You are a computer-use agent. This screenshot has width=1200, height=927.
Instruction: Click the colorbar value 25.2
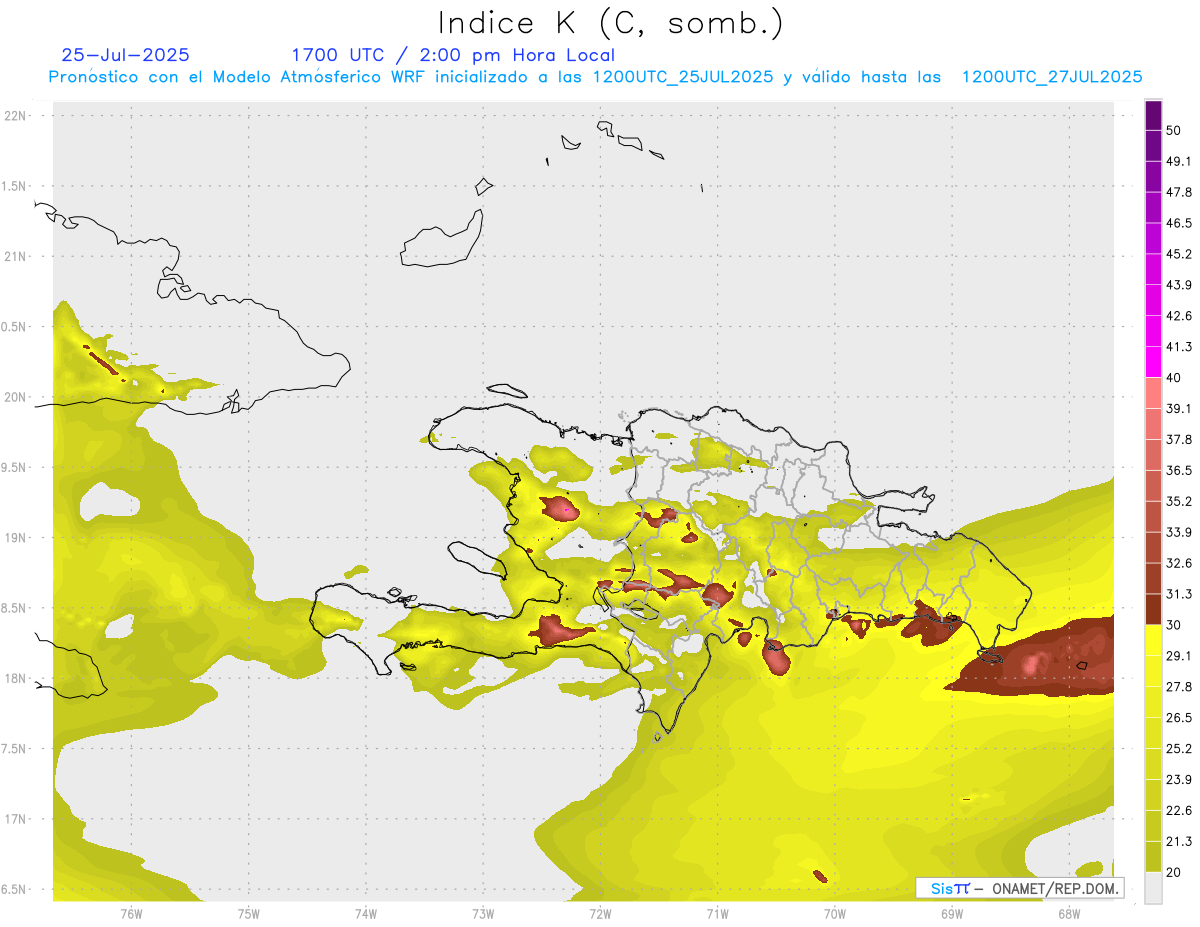[x=1179, y=749]
